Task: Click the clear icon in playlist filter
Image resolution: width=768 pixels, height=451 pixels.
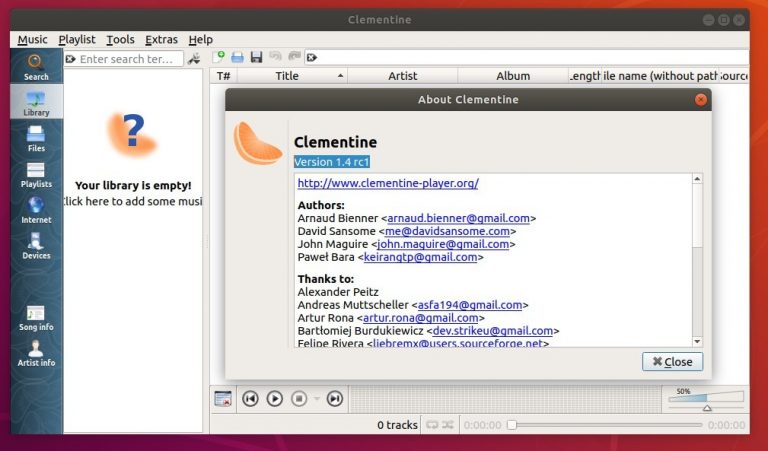Action: [312, 58]
